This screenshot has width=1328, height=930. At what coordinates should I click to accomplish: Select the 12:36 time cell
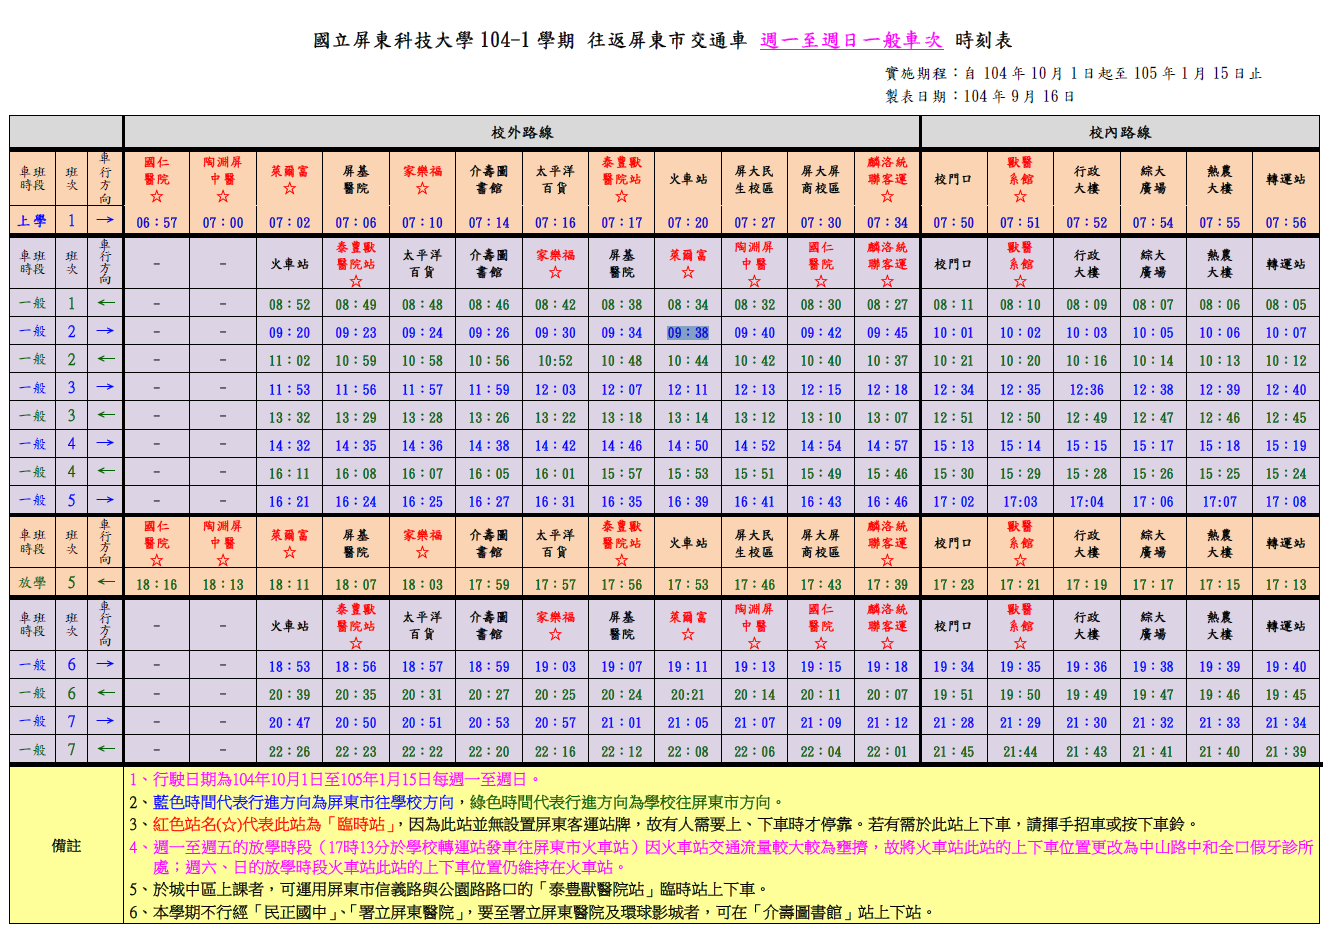pos(1086,390)
